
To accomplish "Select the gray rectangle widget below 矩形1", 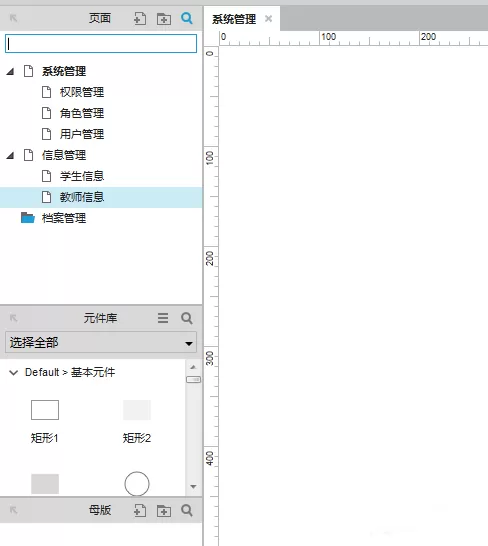I will click(45, 484).
